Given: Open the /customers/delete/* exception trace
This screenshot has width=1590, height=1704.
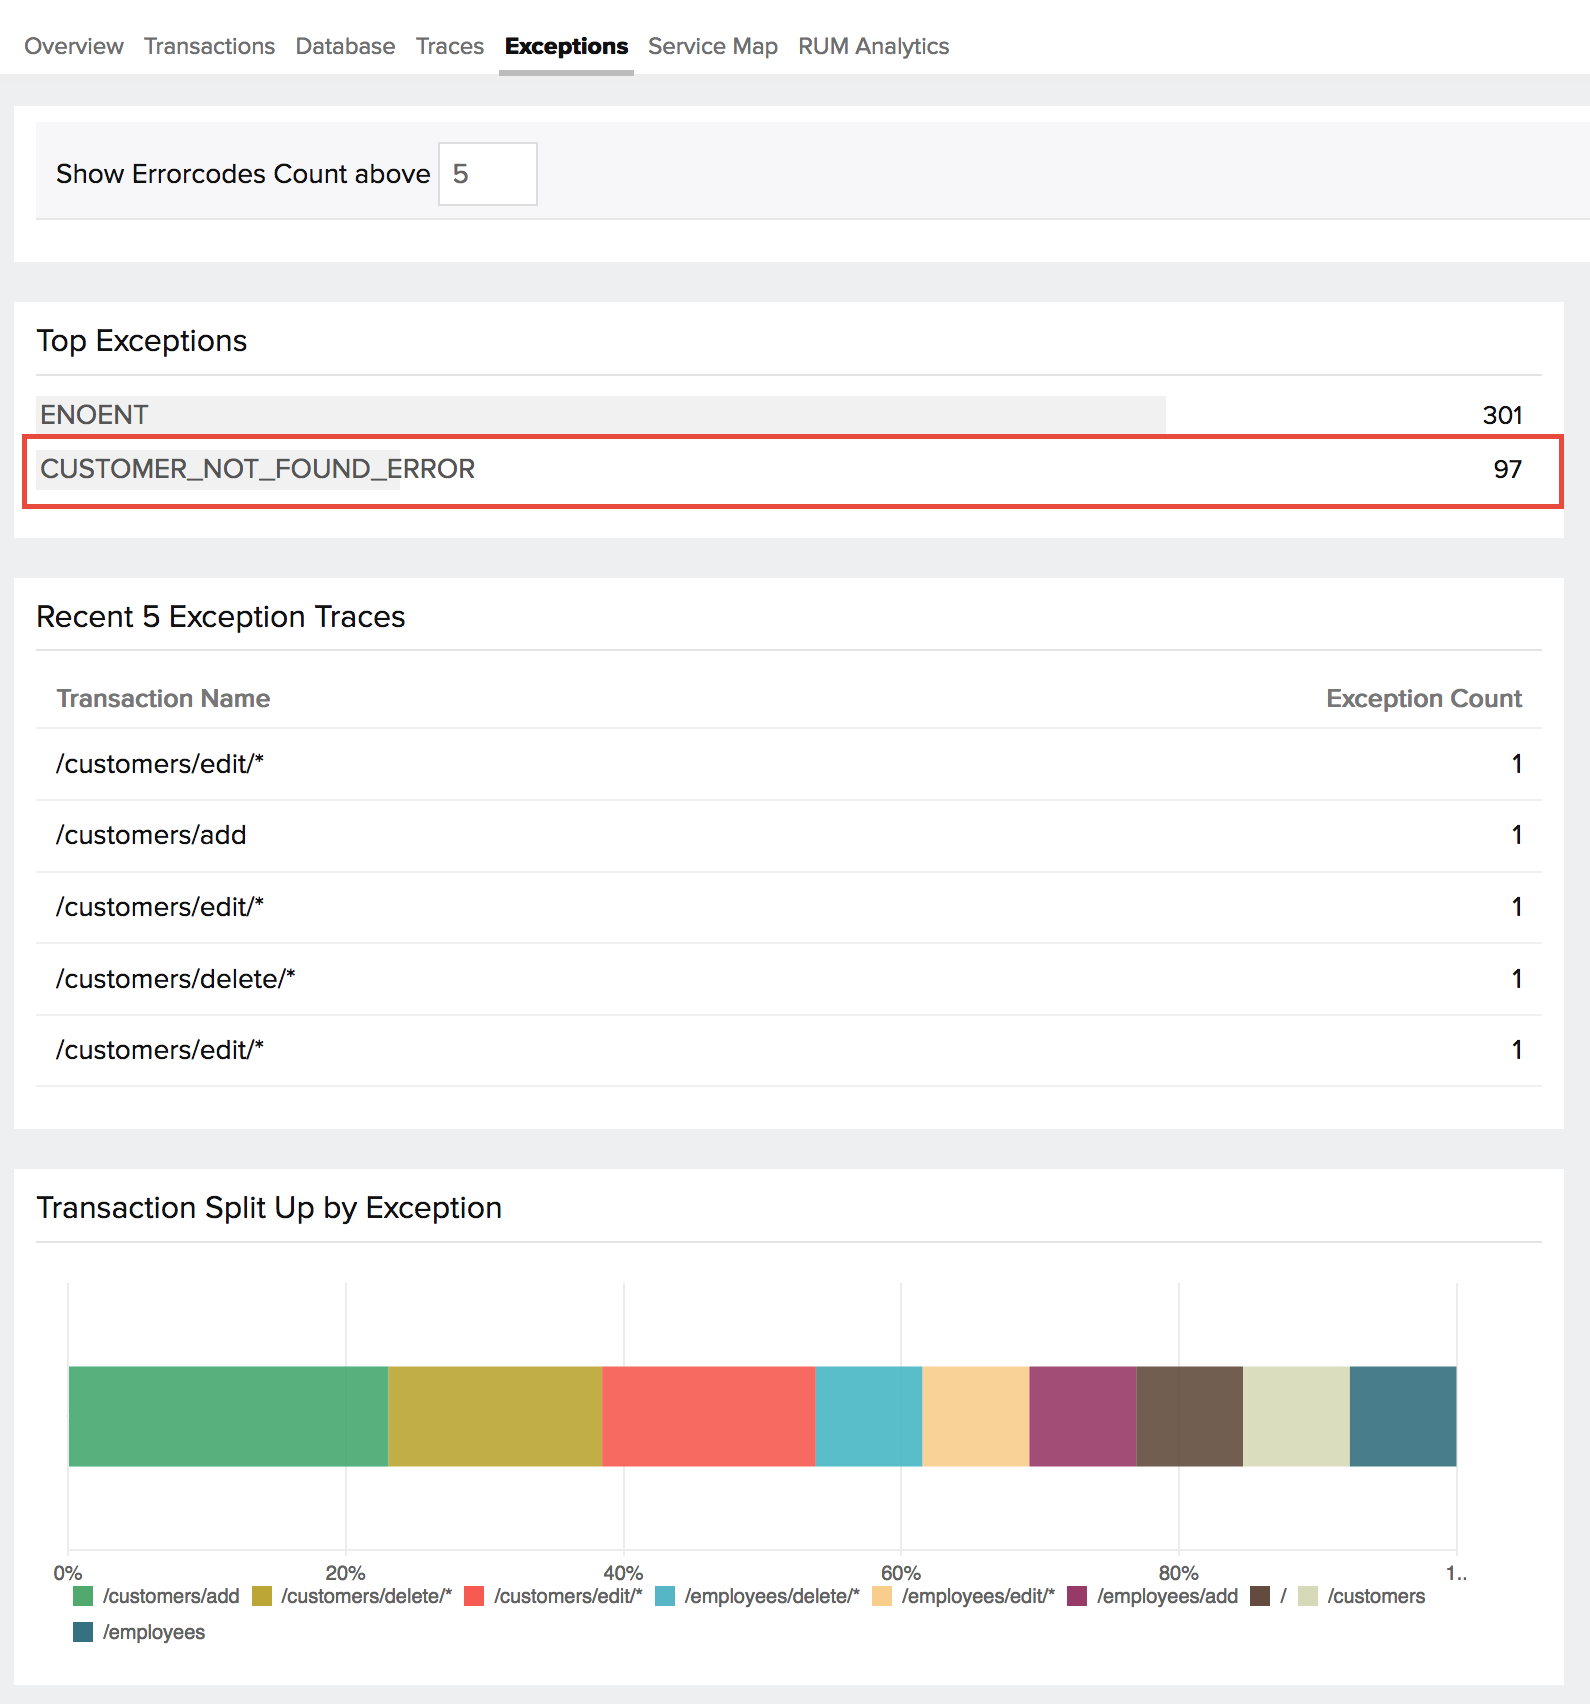Looking at the screenshot, I should 175,979.
